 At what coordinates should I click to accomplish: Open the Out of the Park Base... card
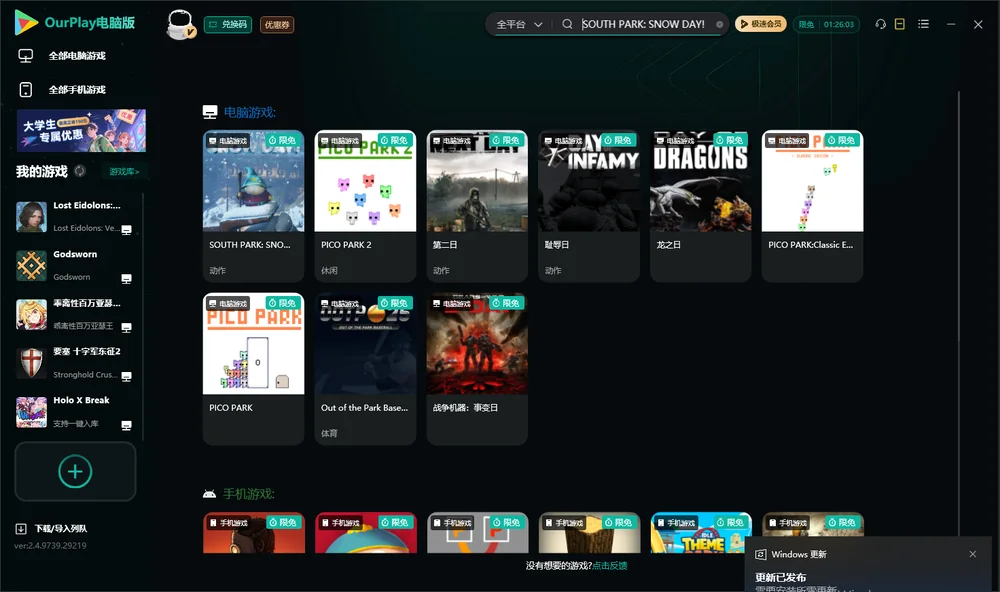(365, 369)
